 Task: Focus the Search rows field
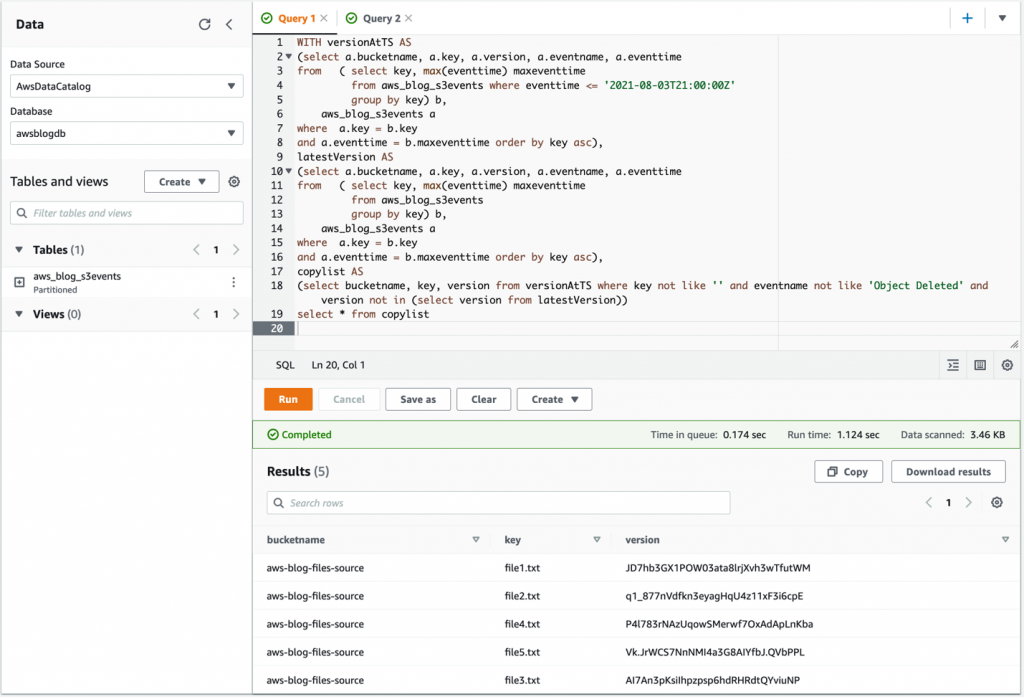pos(498,503)
